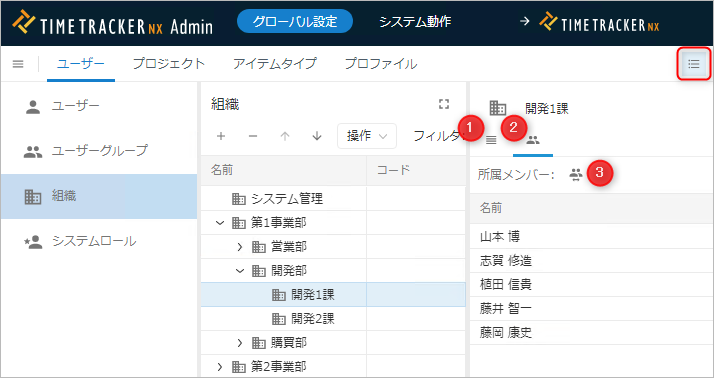The image size is (714, 378).
Task: Collapse the 開発部 tree node
Action: click(x=240, y=271)
